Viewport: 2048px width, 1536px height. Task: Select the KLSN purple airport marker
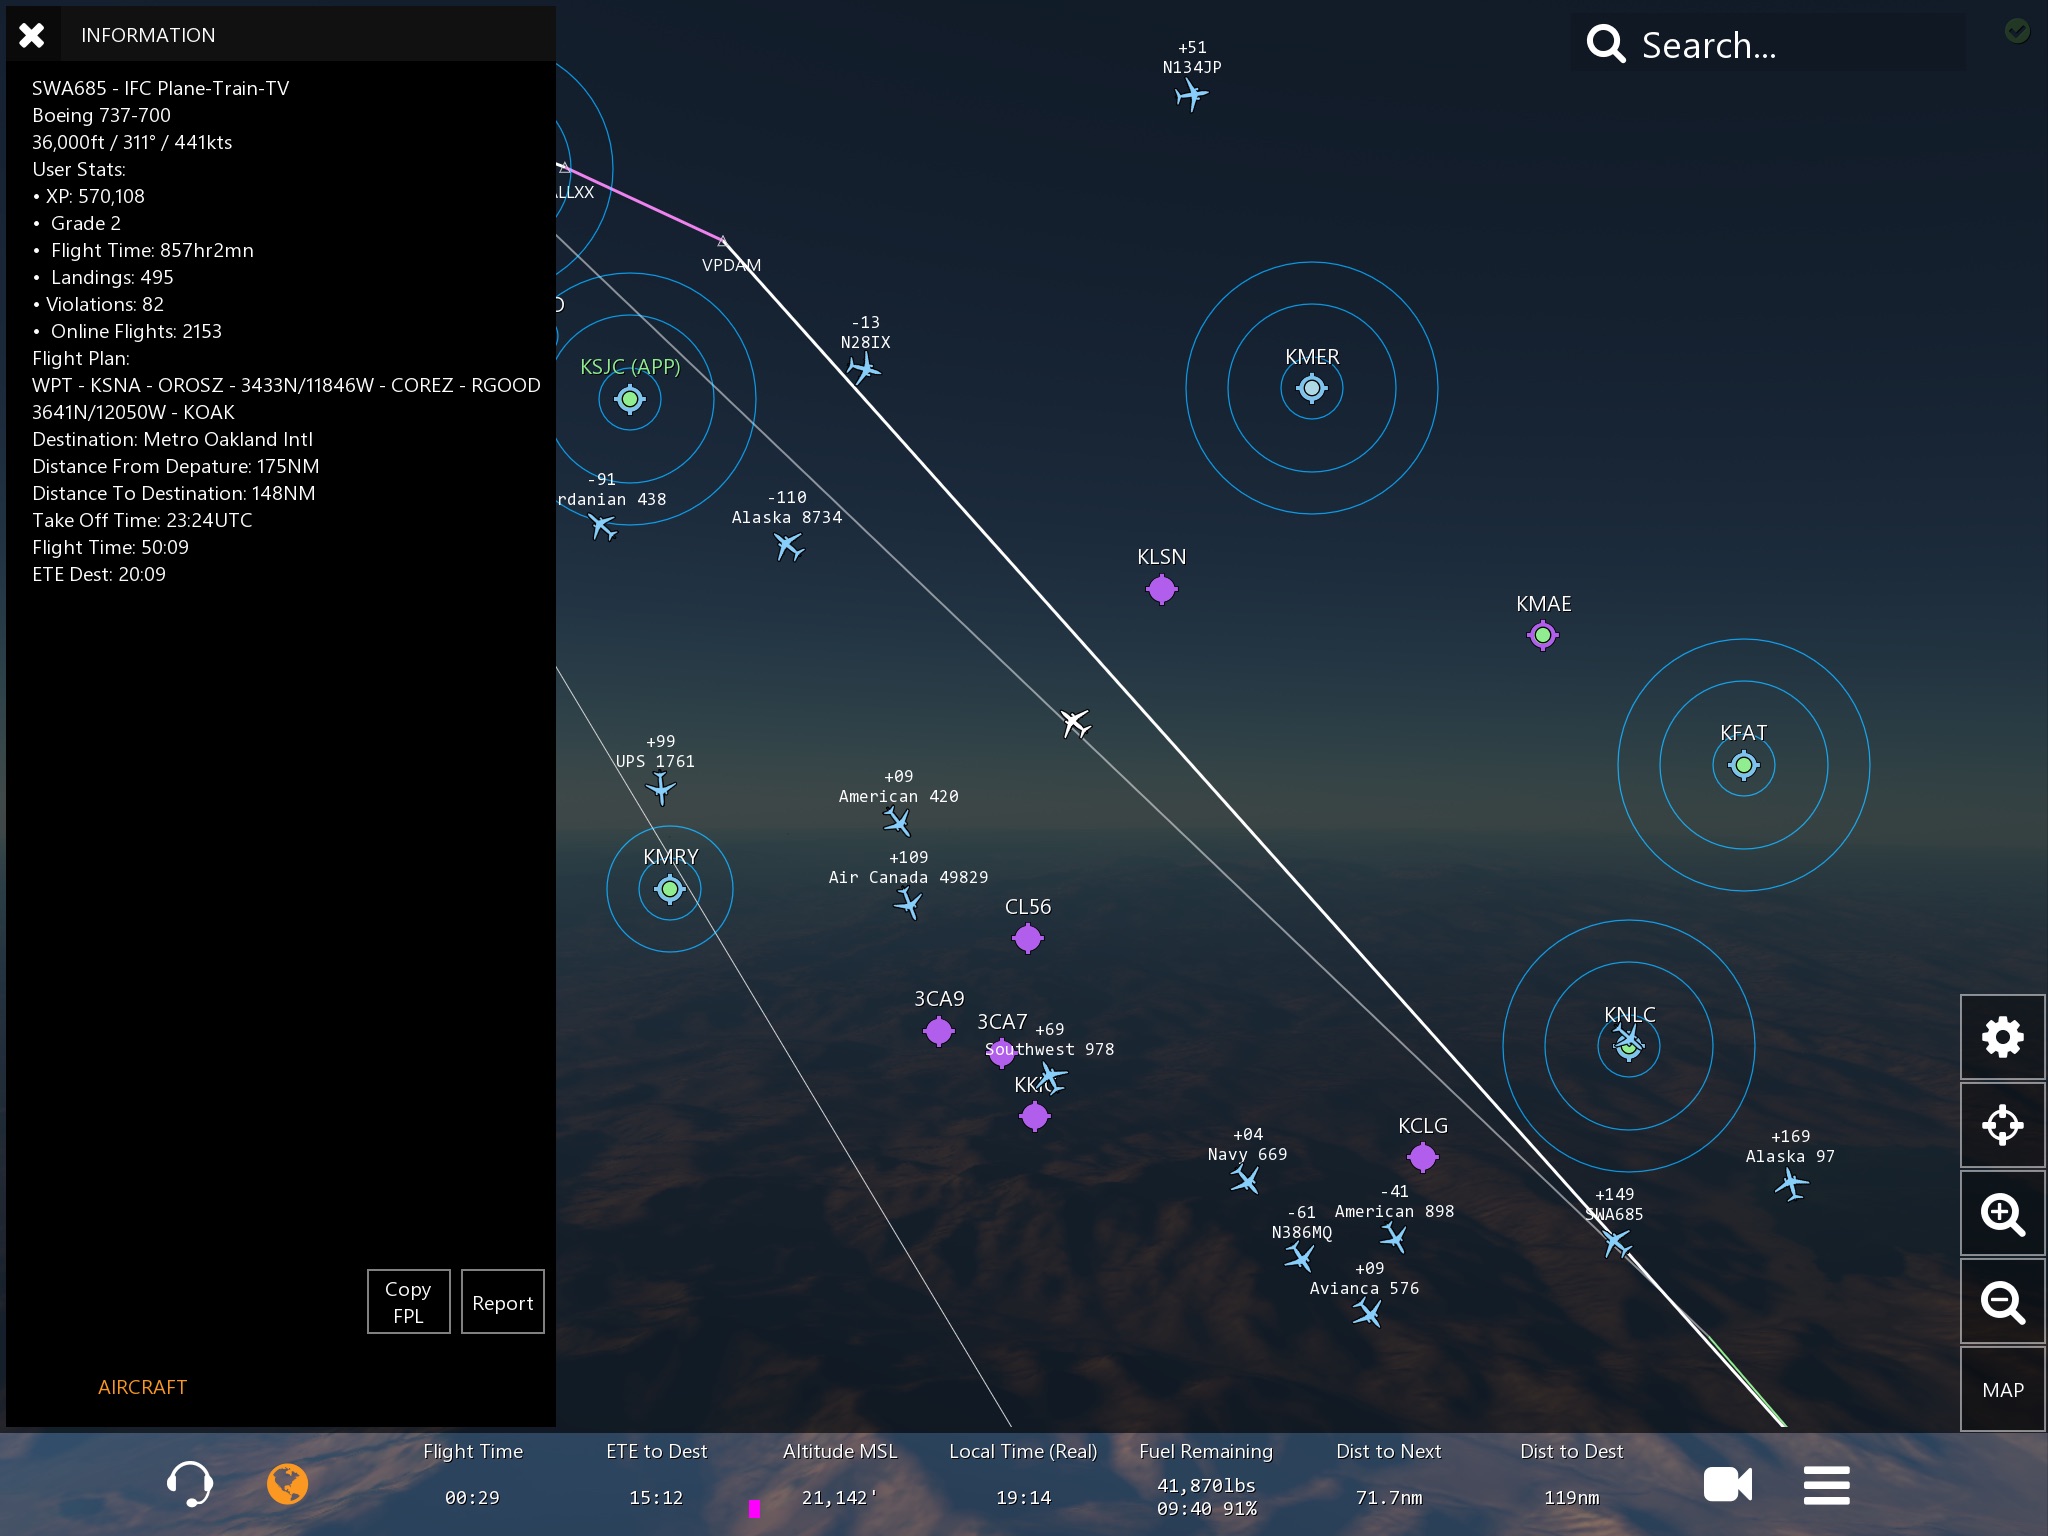click(1161, 589)
